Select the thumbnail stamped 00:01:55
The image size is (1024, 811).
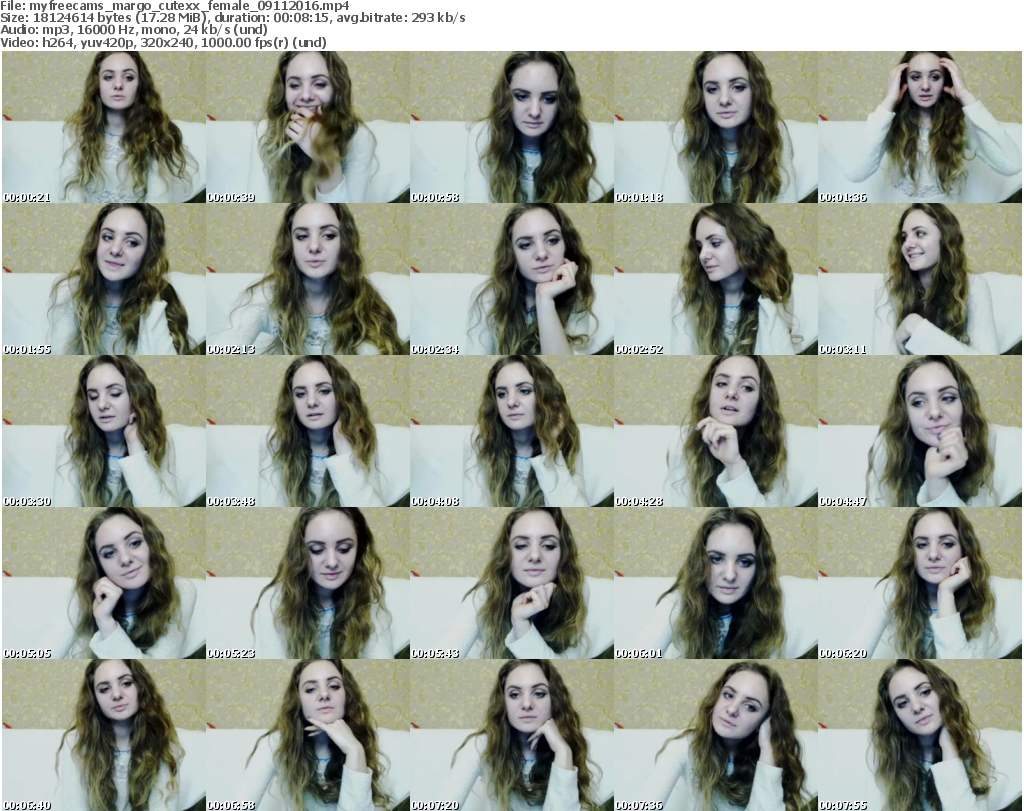pyautogui.click(x=104, y=279)
